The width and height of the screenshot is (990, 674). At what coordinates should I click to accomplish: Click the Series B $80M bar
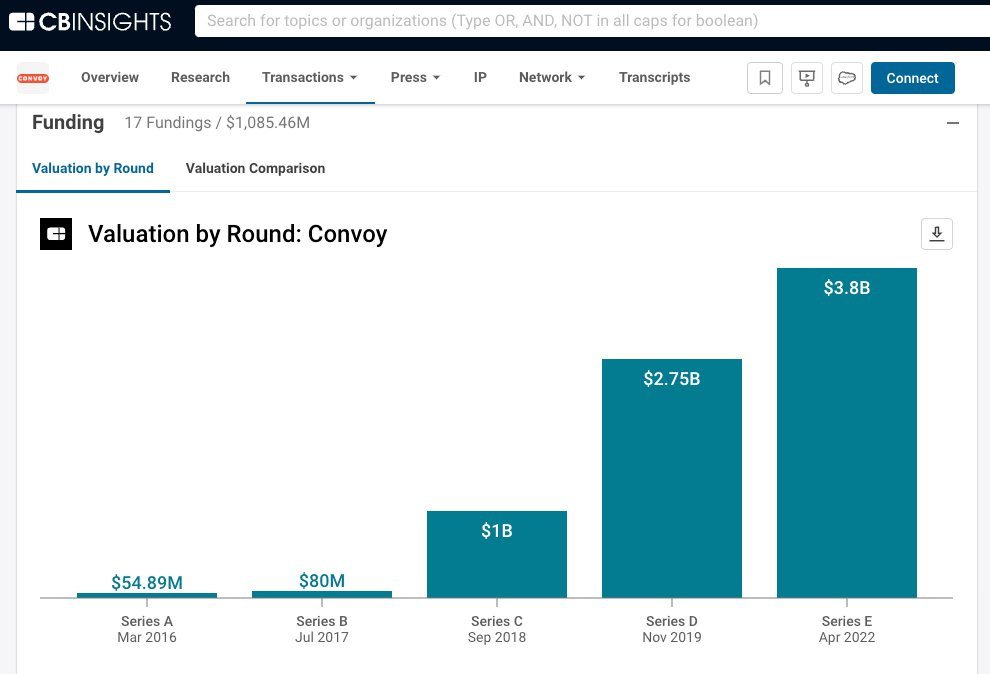point(322,594)
